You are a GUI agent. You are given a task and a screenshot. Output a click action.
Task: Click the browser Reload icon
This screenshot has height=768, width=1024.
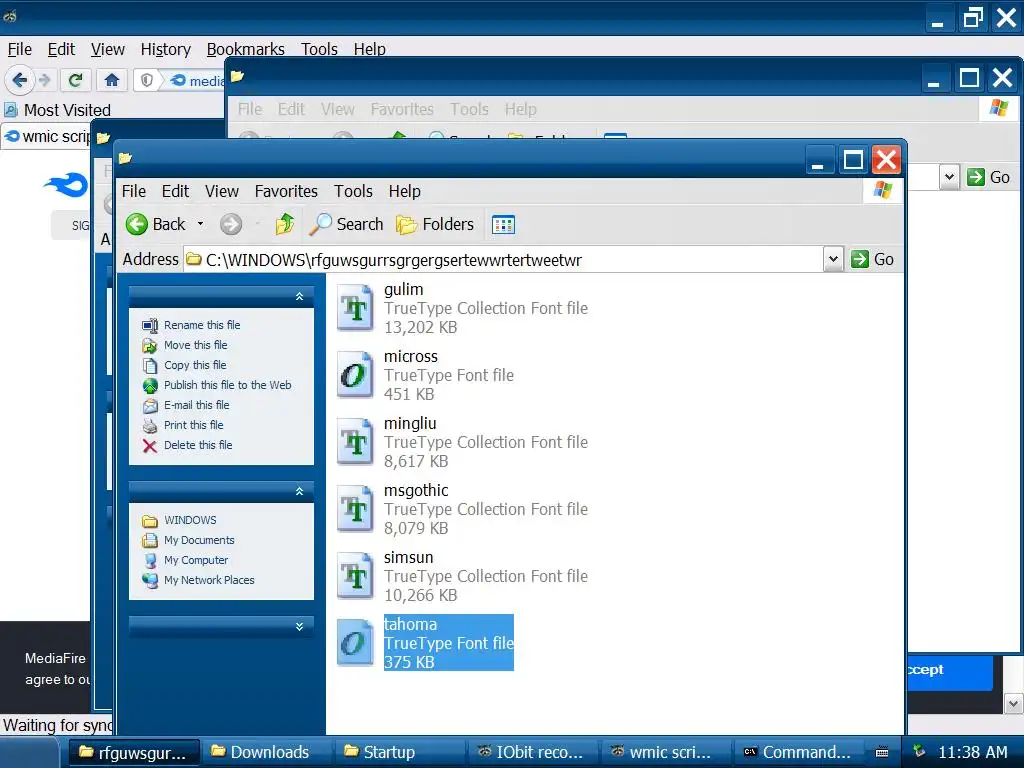(x=76, y=80)
